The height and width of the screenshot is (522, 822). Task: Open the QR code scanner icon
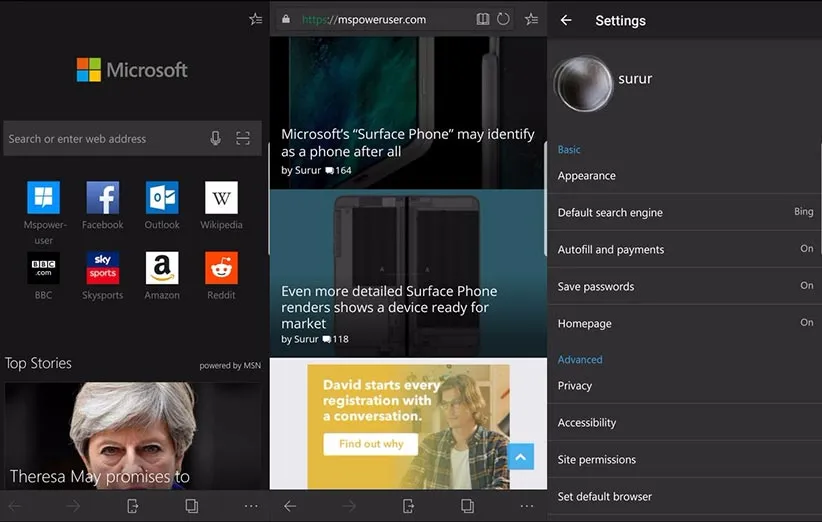tap(243, 139)
